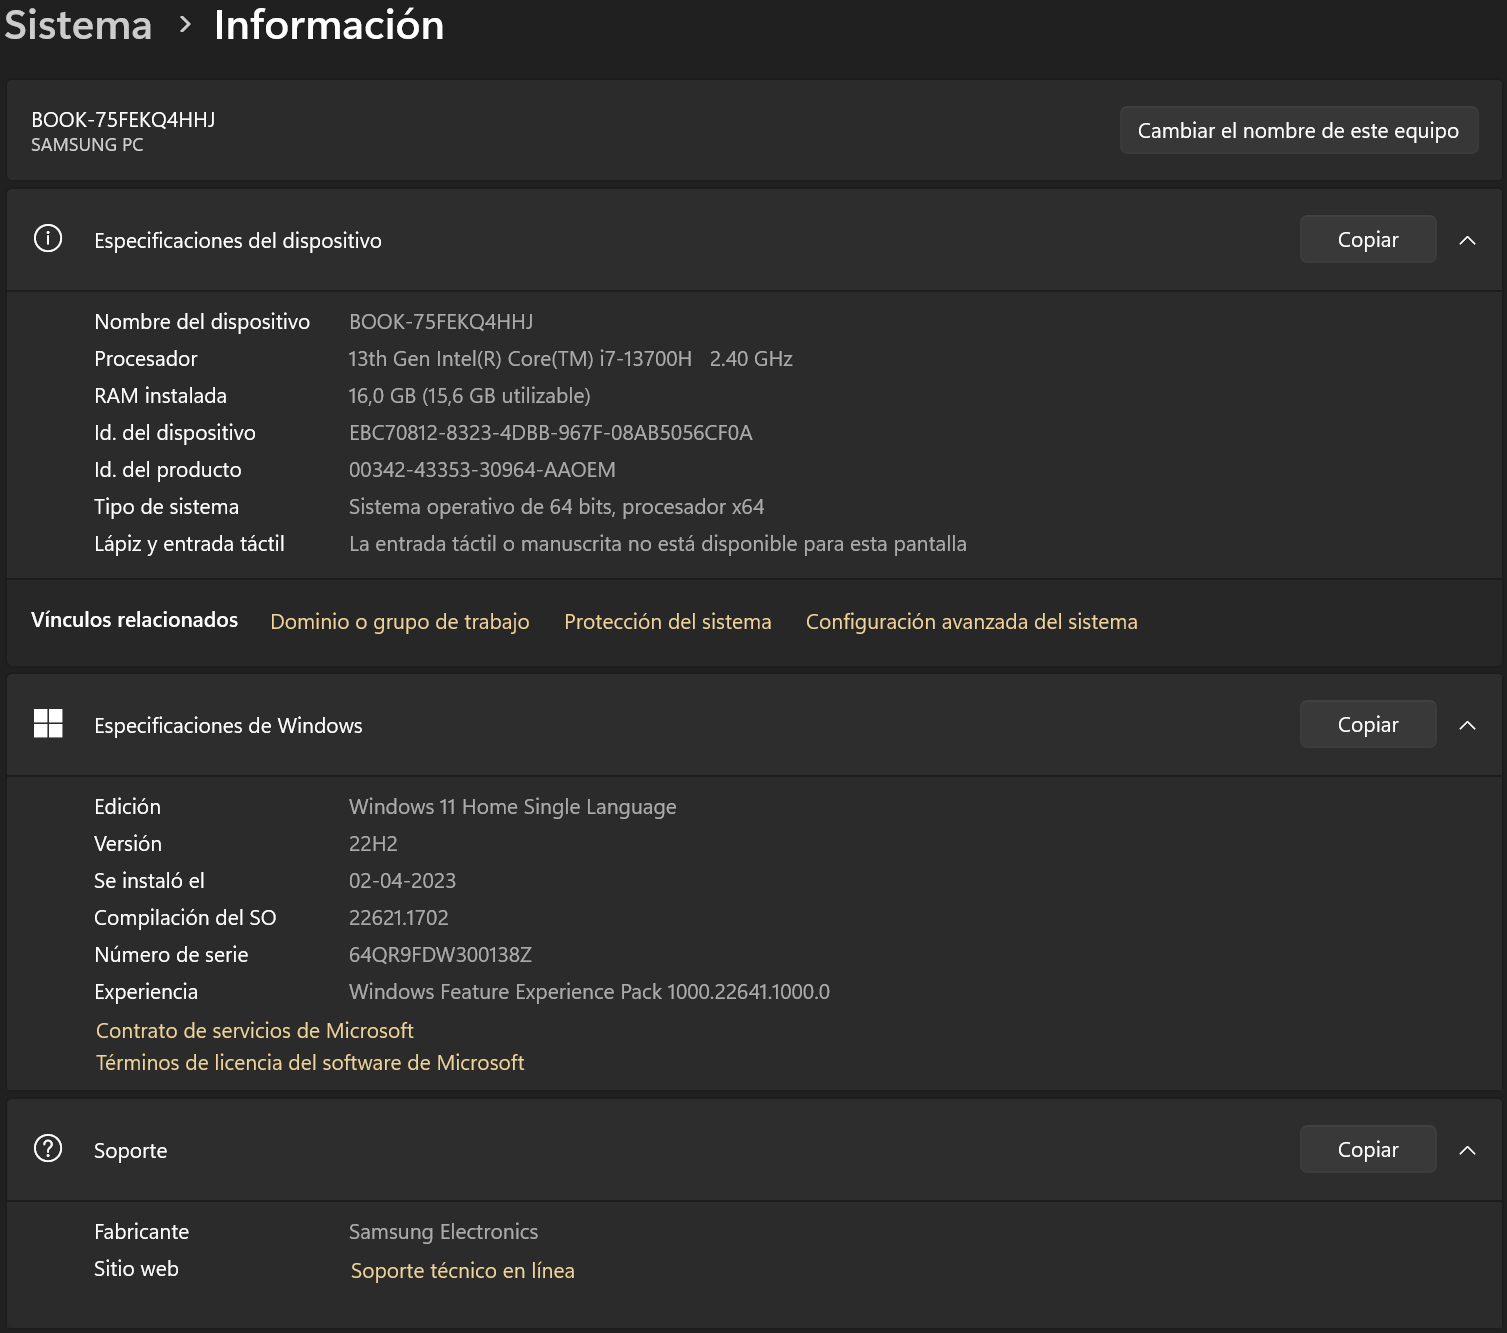This screenshot has width=1507, height=1333.
Task: Click the Id. del dispositivo value
Action: 550,433
